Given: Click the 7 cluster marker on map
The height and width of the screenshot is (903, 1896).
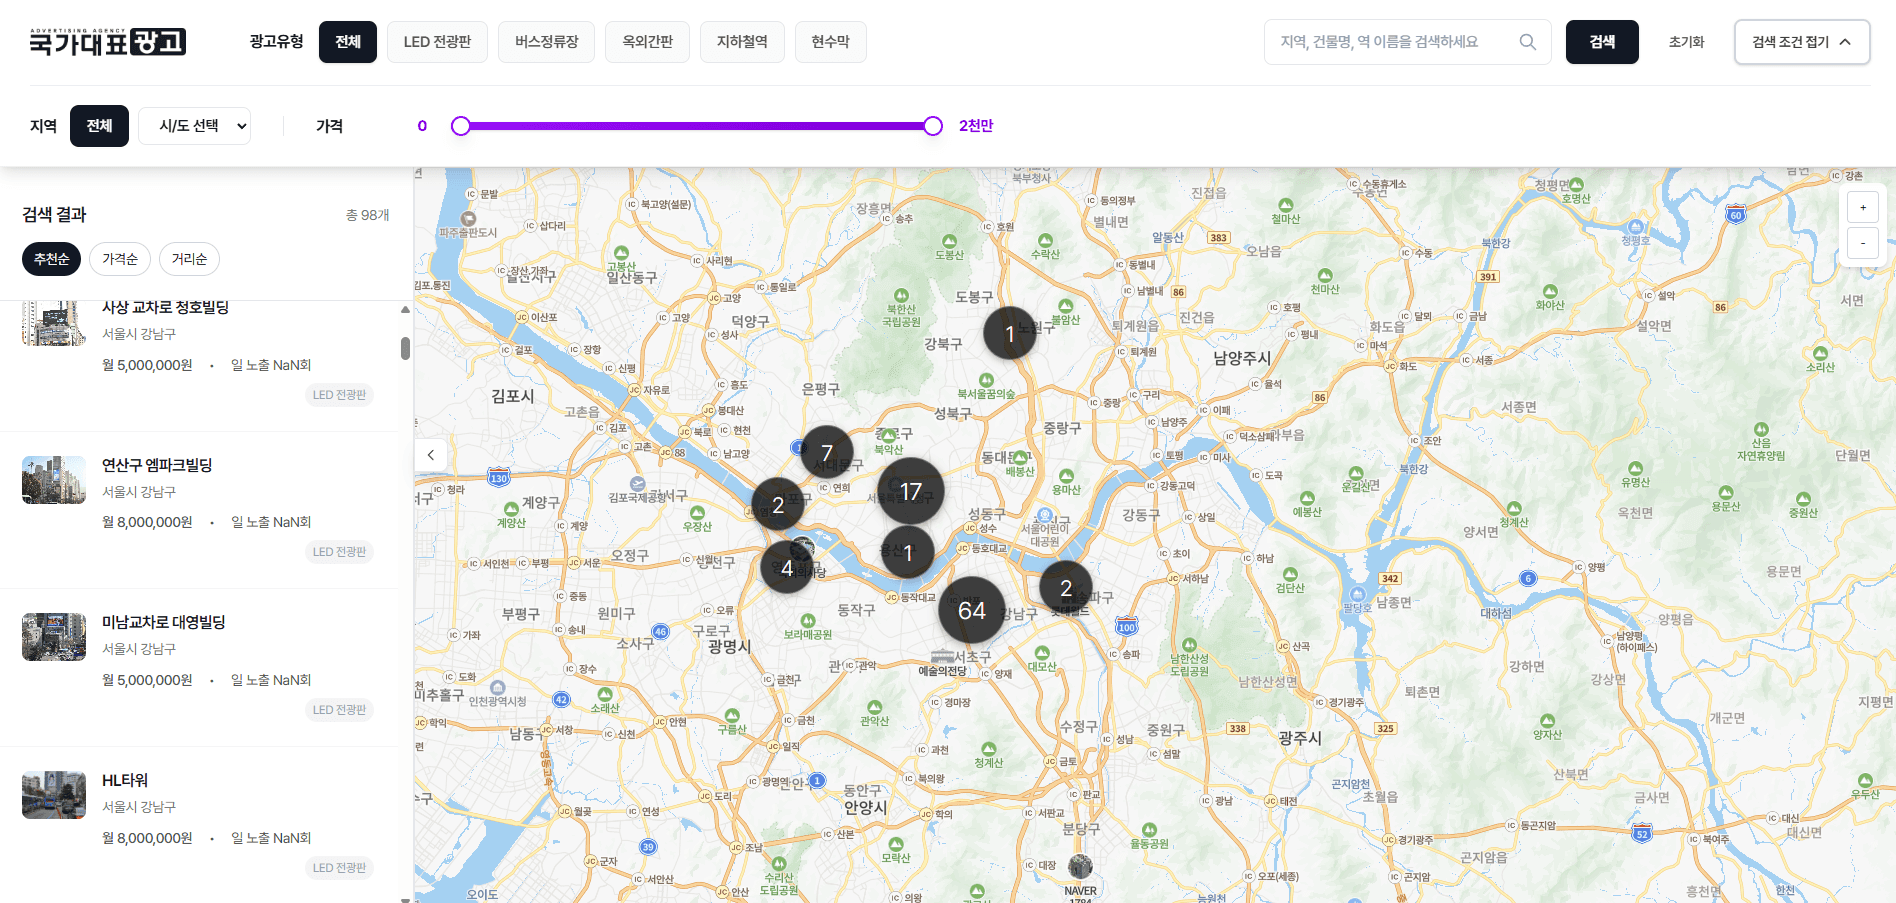Looking at the screenshot, I should (827, 453).
